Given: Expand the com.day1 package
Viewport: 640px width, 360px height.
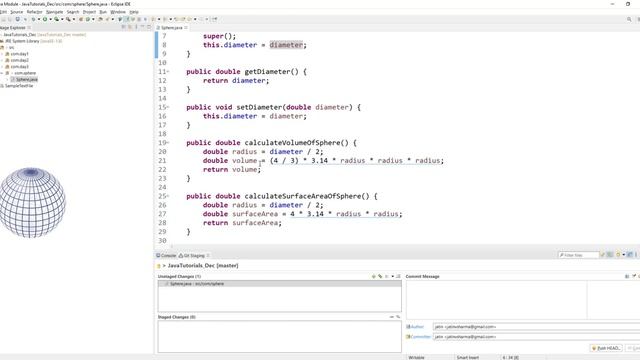Looking at the screenshot, I should pos(2,54).
